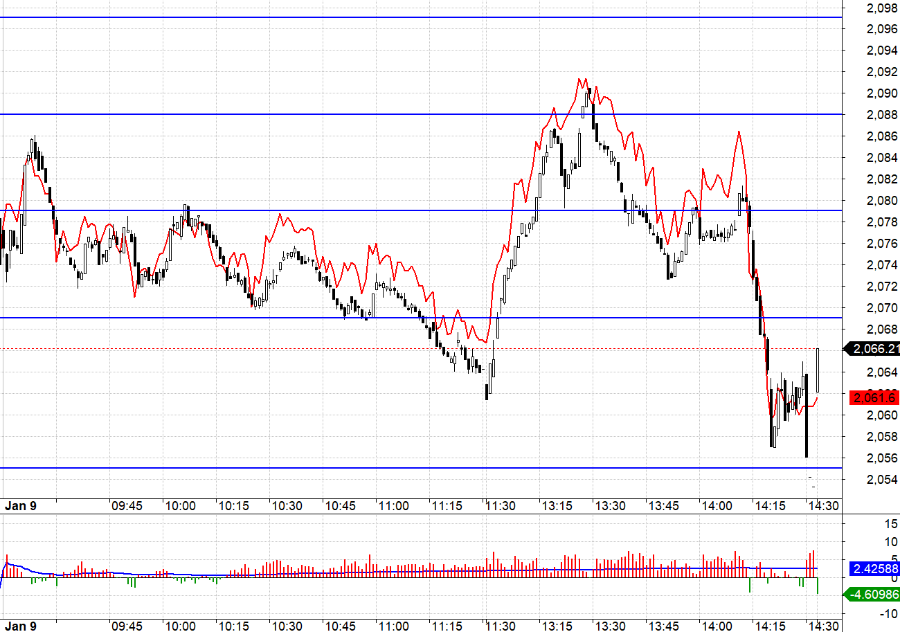Click the 2,098 label on the price scale

(881, 8)
